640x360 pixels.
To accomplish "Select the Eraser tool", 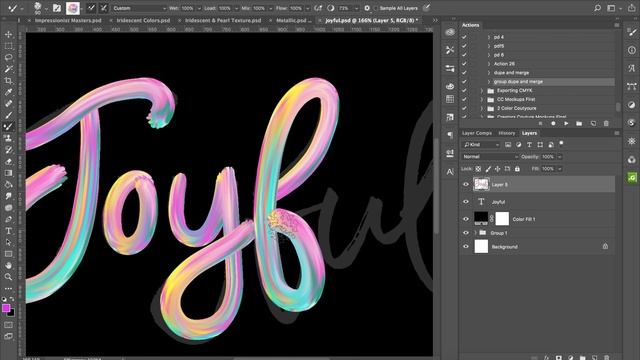I will pos(8,162).
